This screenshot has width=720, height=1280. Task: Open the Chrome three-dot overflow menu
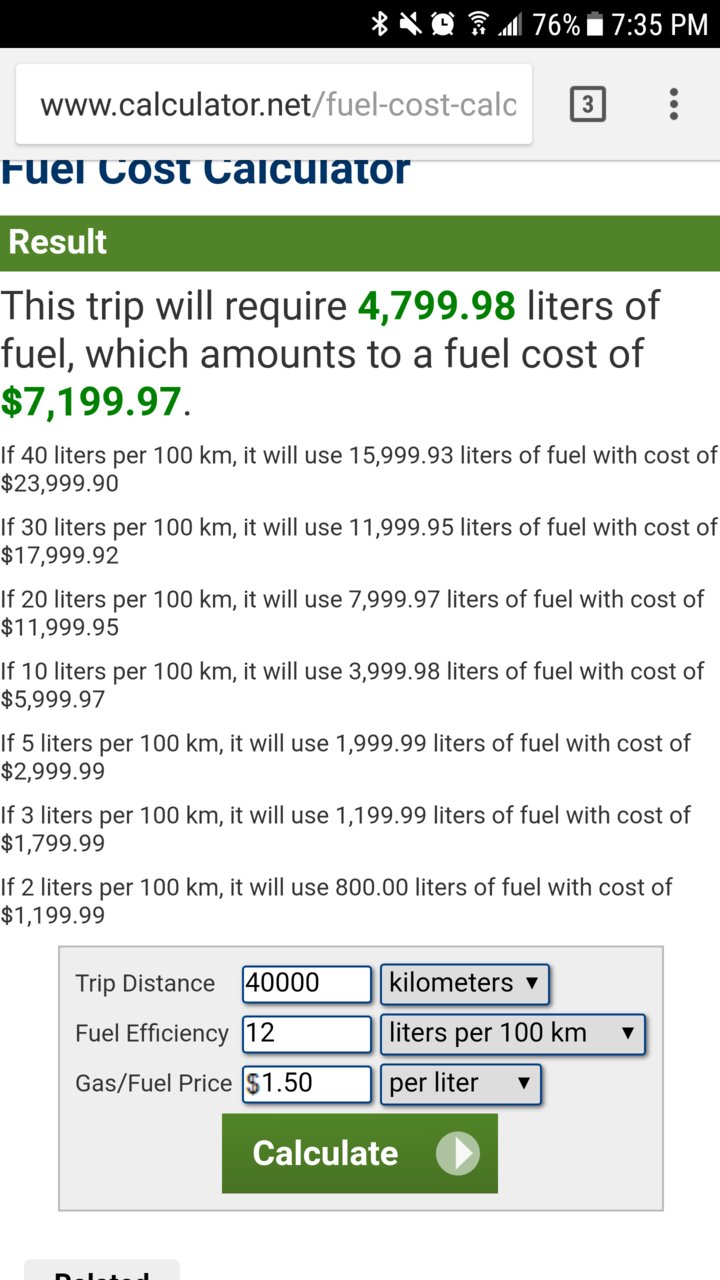674,104
